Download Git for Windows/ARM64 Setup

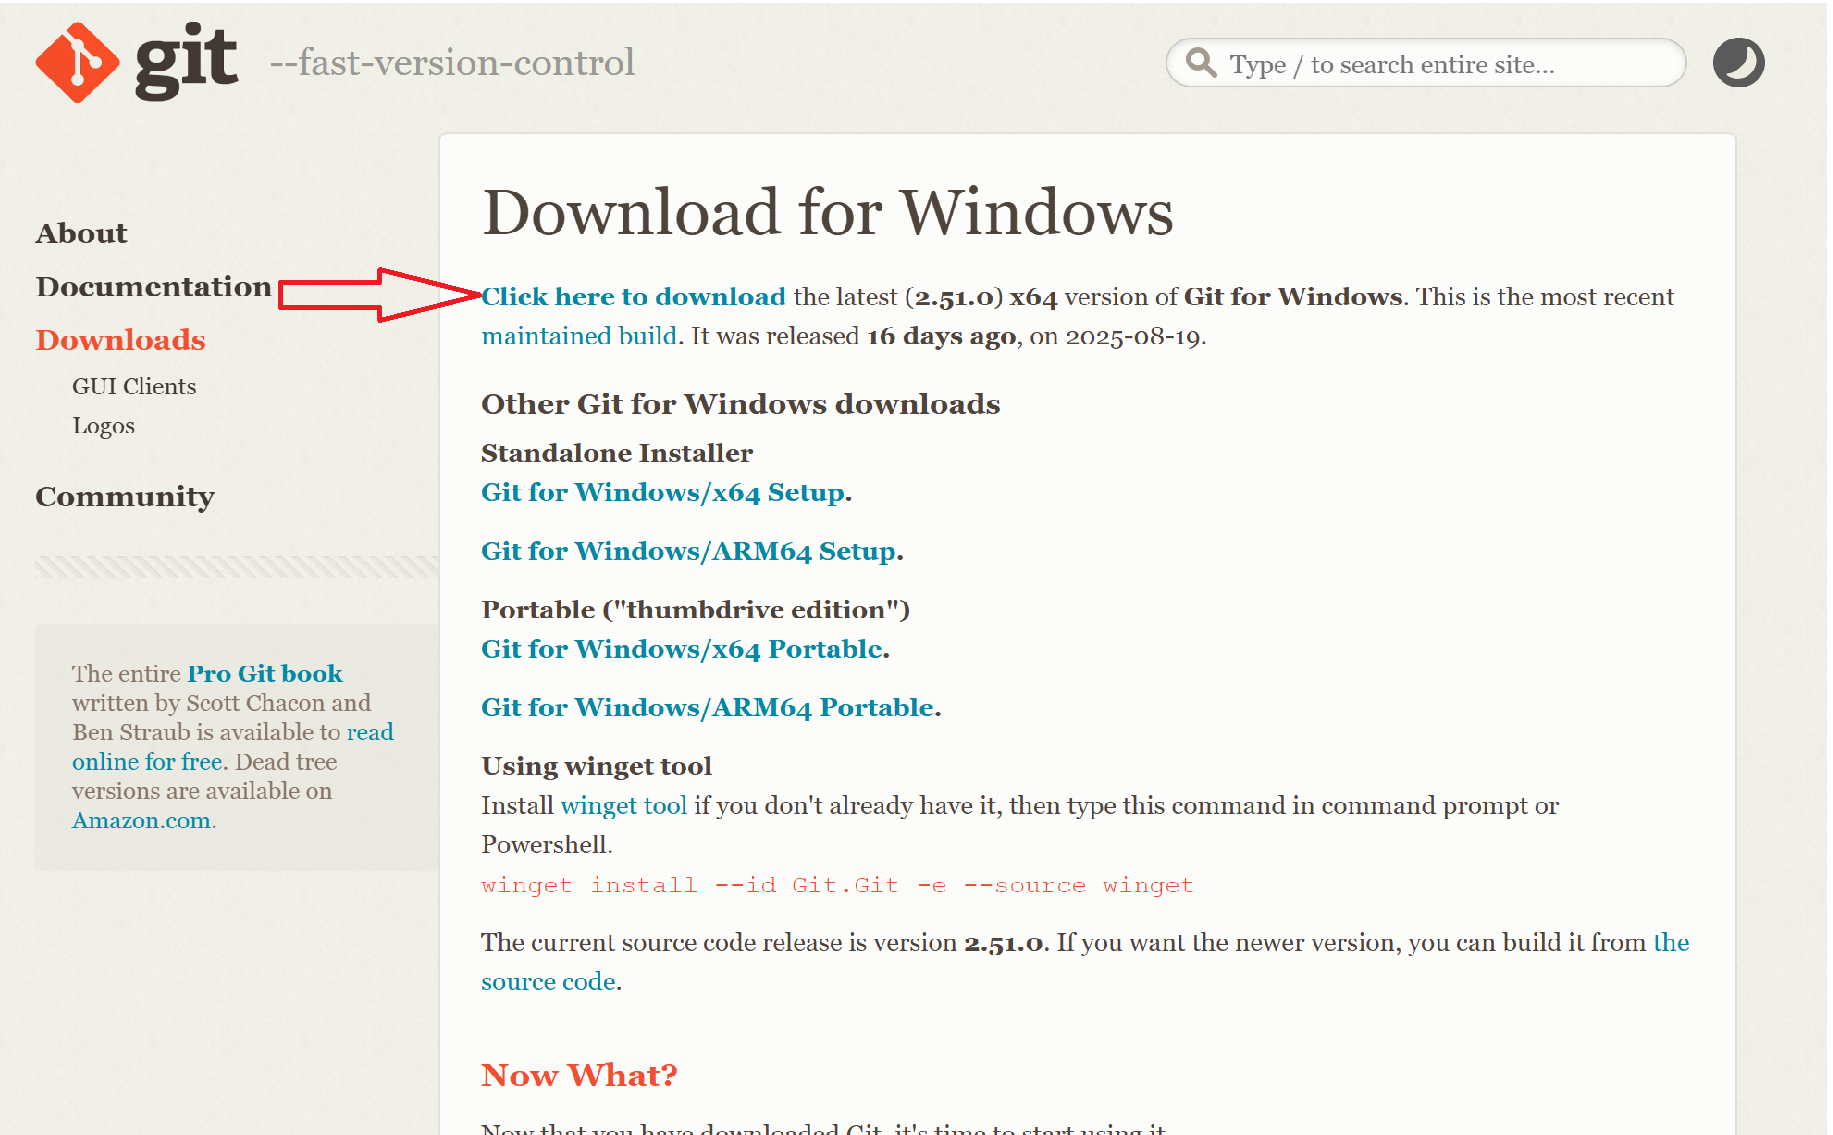click(x=689, y=552)
